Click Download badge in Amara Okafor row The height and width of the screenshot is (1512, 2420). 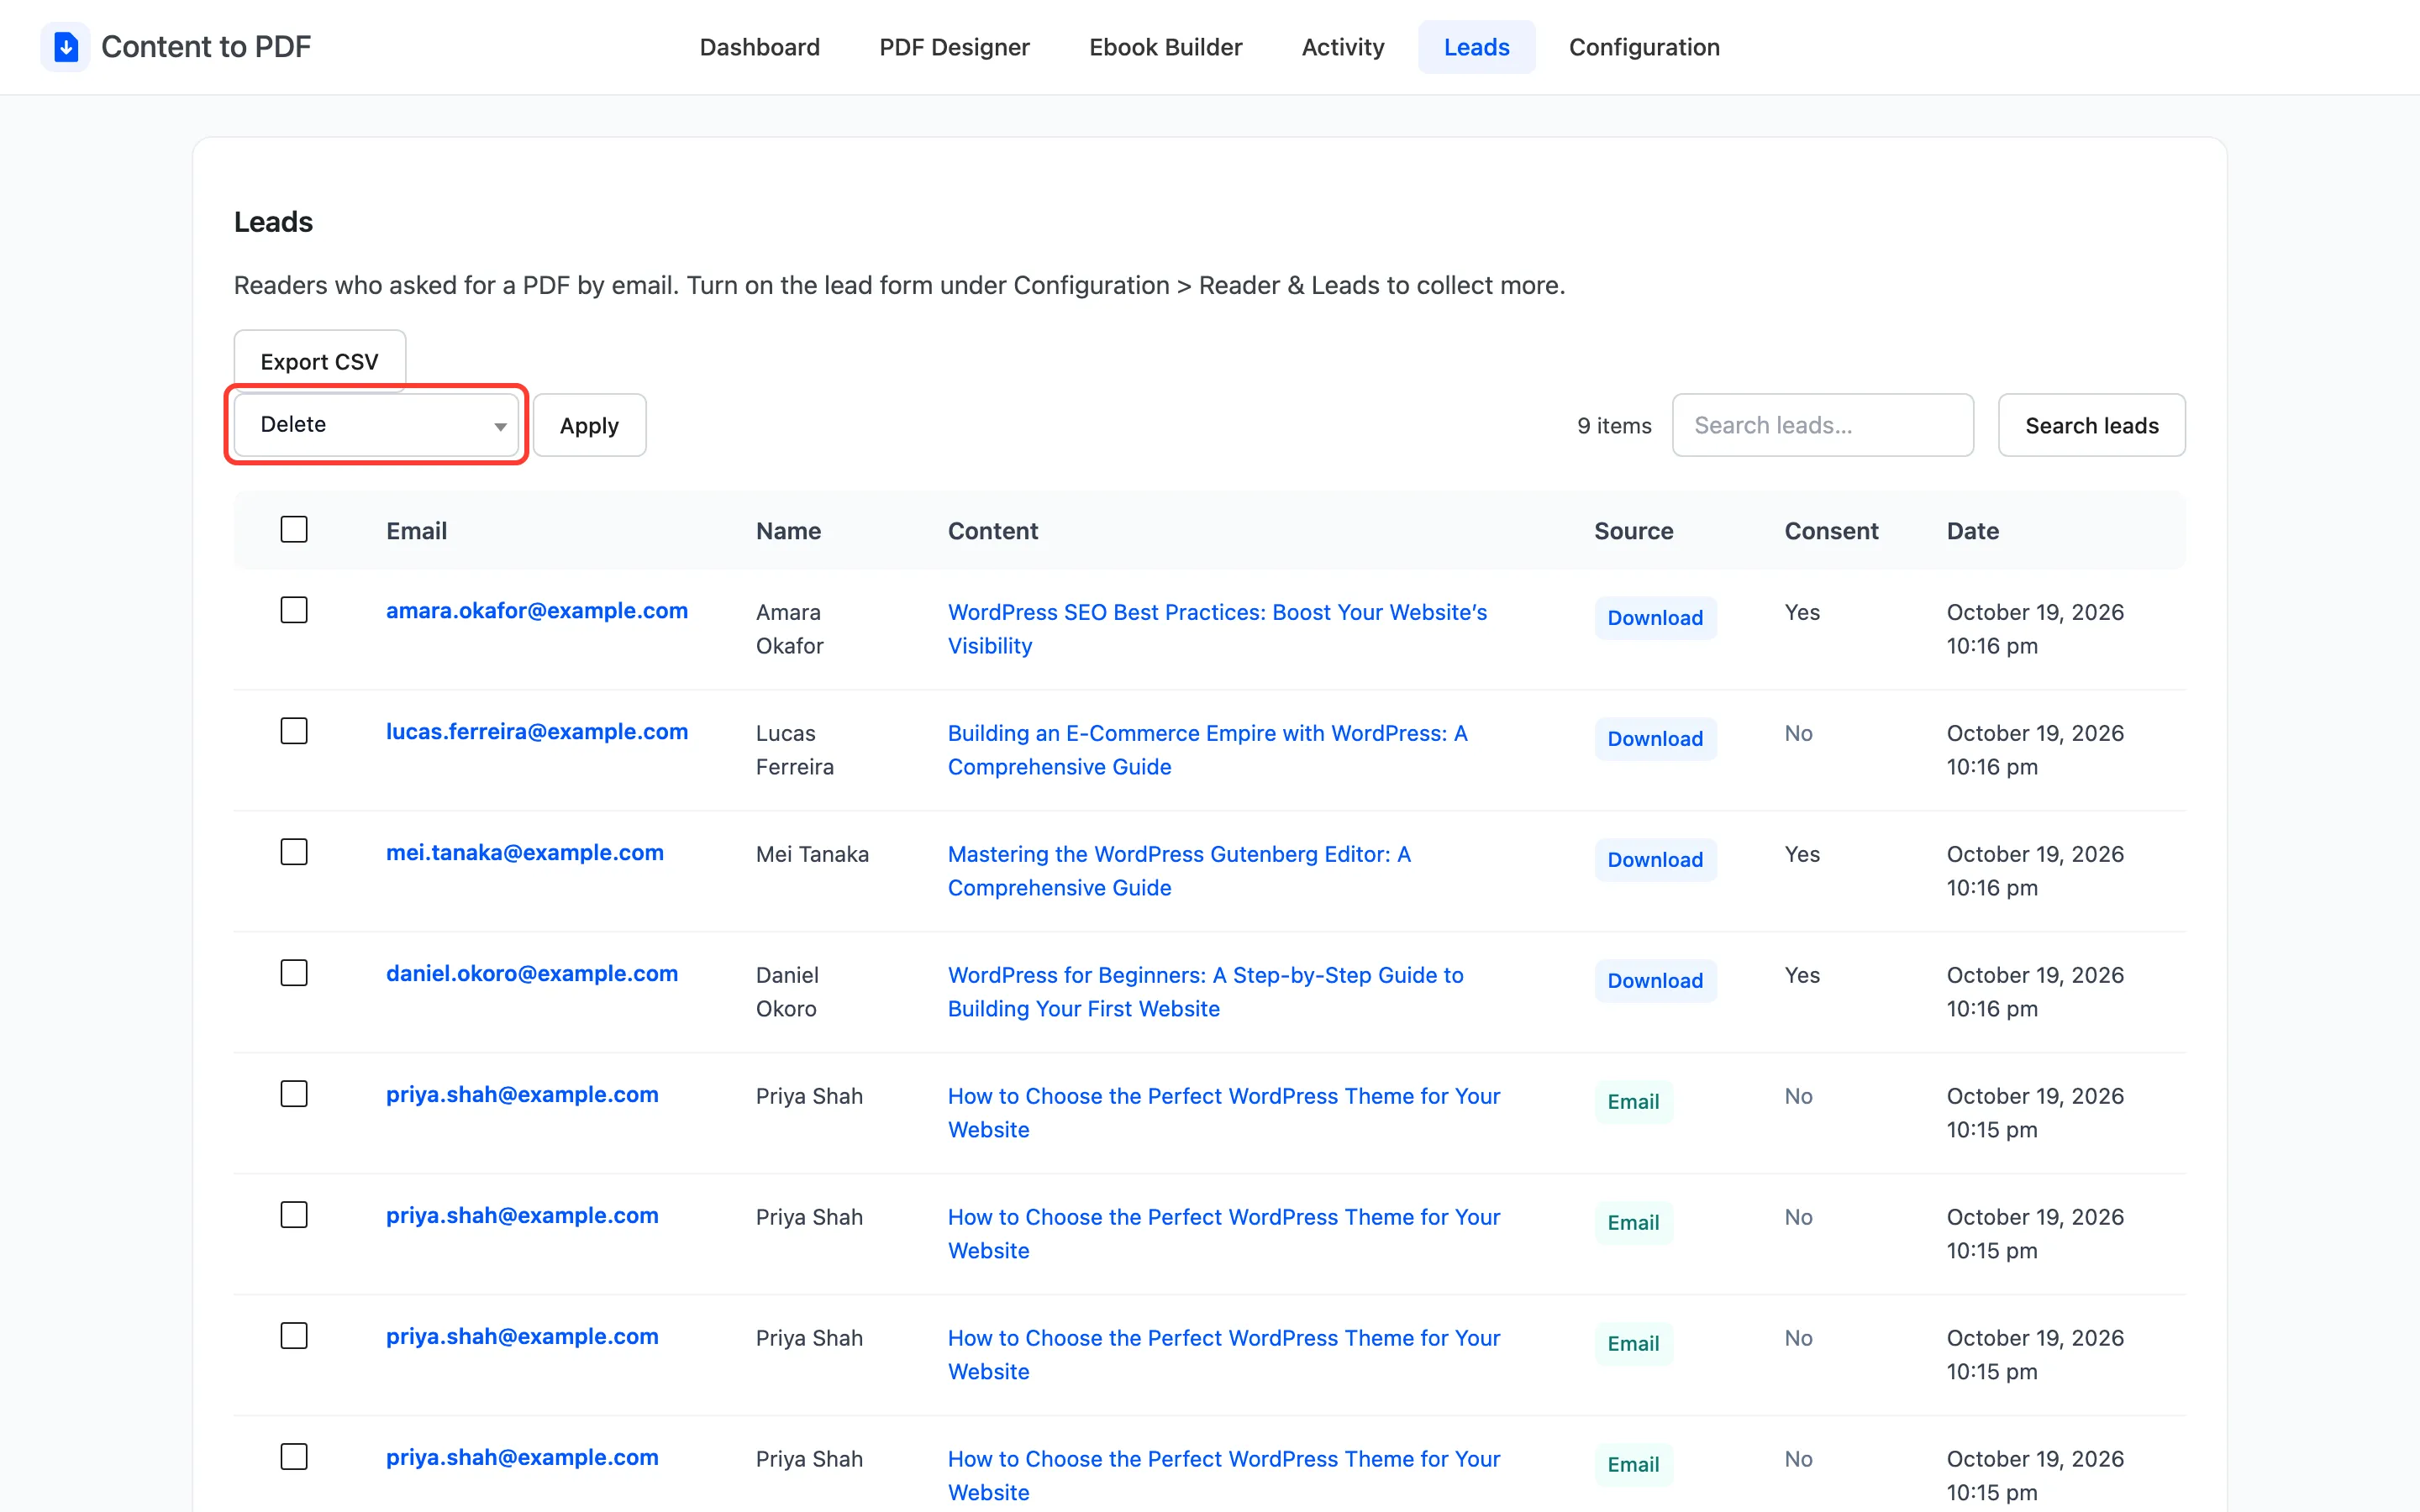[1655, 618]
